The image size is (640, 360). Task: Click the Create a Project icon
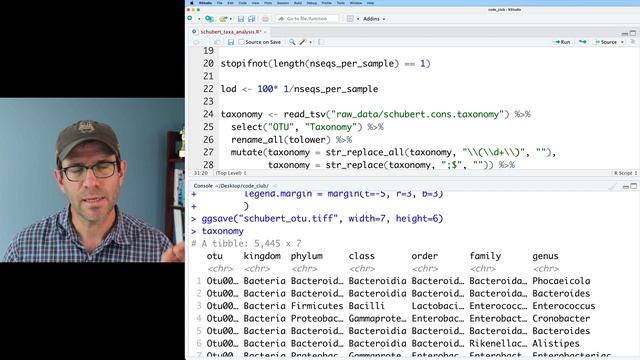209,19
